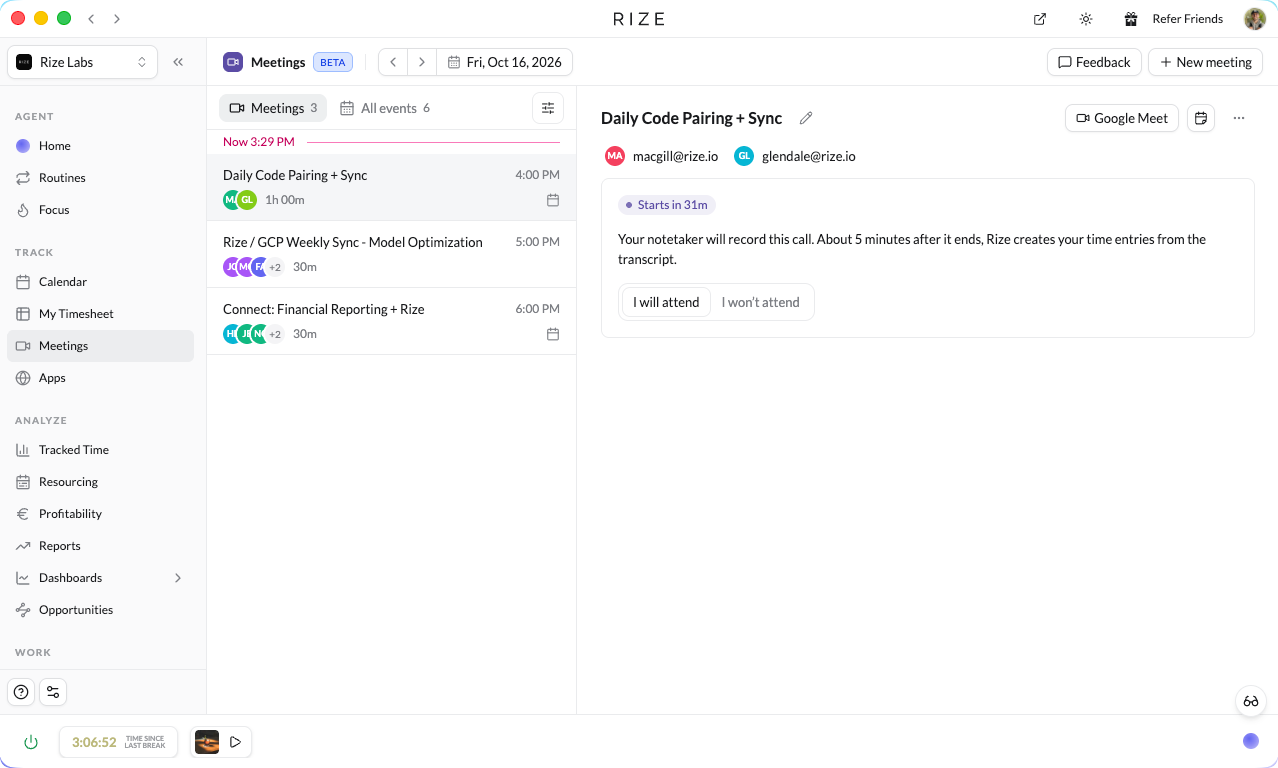Go to previous day arrow
1278x768 pixels.
click(393, 62)
